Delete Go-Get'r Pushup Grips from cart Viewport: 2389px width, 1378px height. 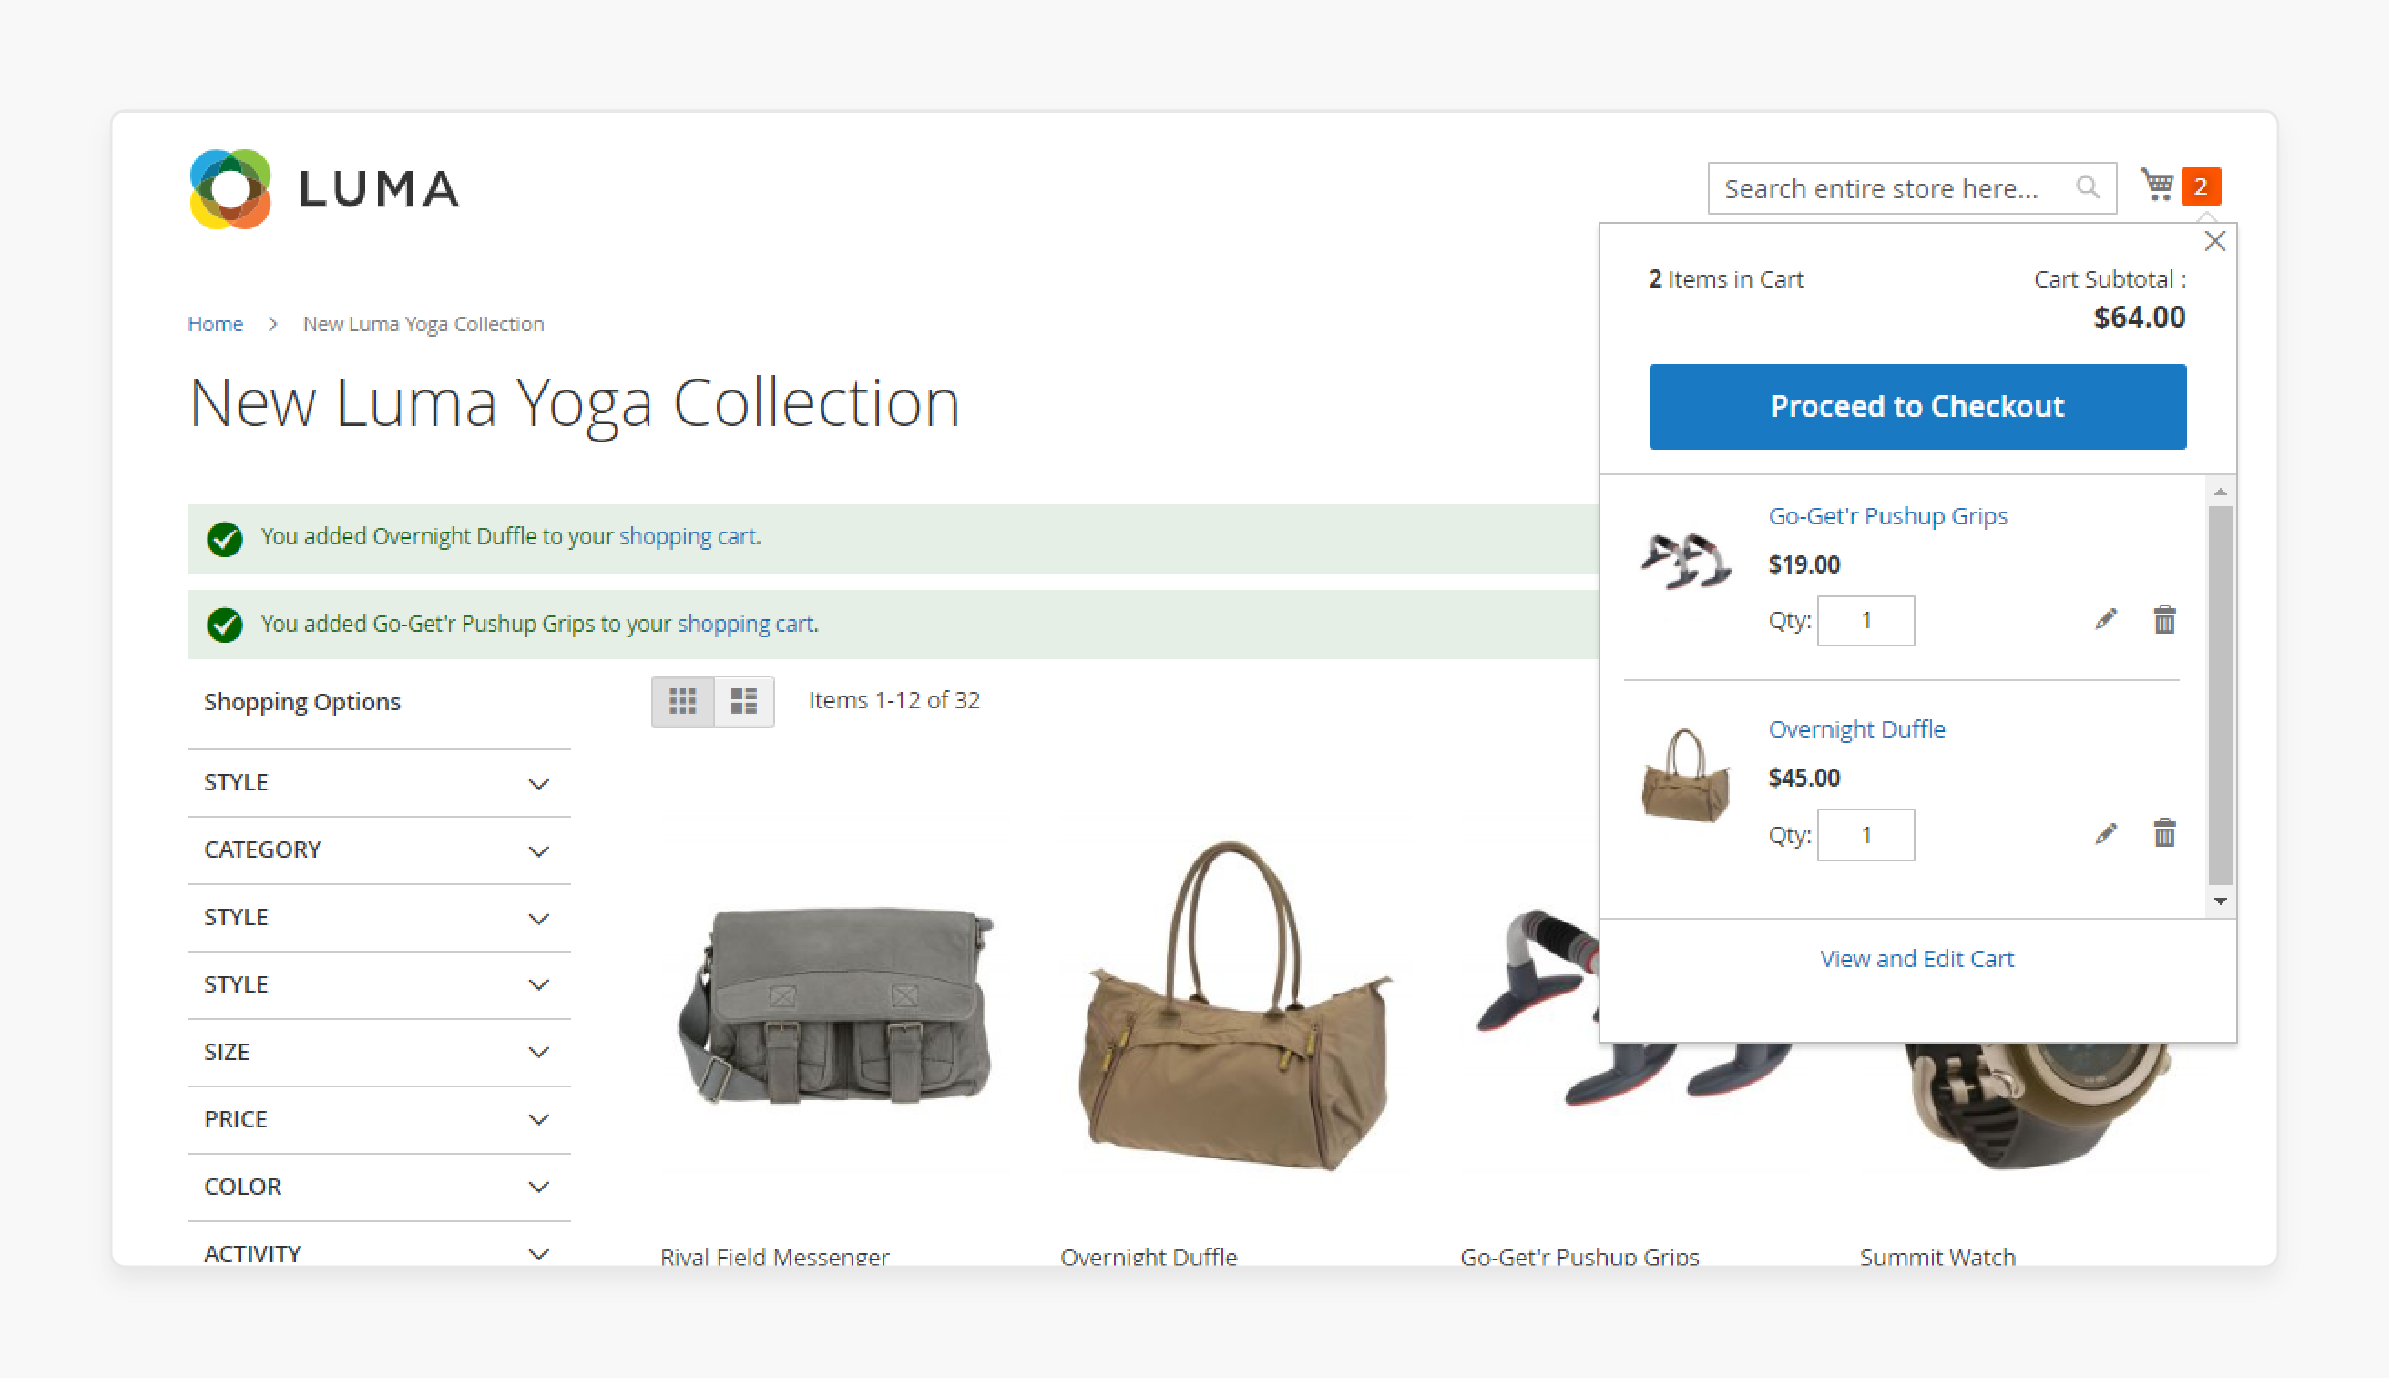pyautogui.click(x=2164, y=619)
